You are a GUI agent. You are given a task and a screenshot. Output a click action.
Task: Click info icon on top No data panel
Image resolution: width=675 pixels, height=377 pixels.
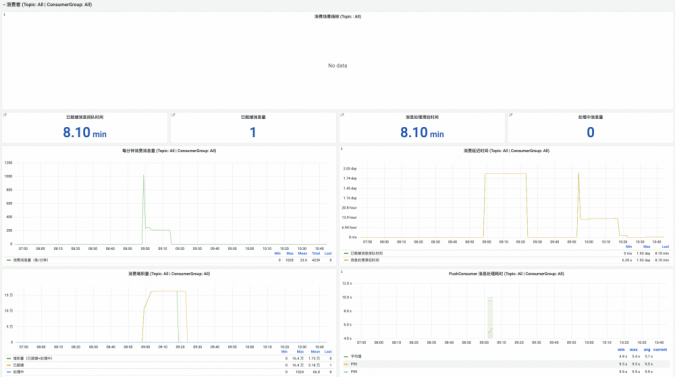pyautogui.click(x=4, y=15)
